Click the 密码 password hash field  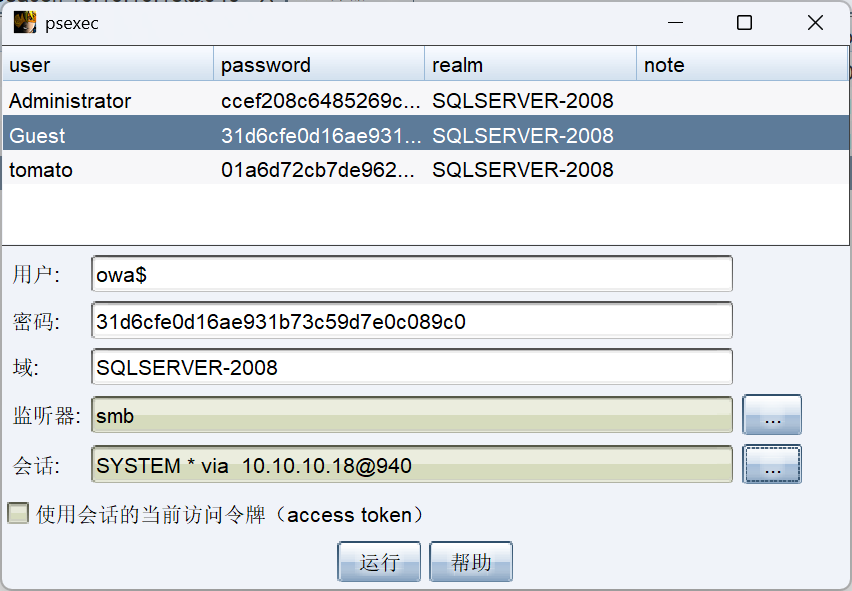[x=411, y=321]
